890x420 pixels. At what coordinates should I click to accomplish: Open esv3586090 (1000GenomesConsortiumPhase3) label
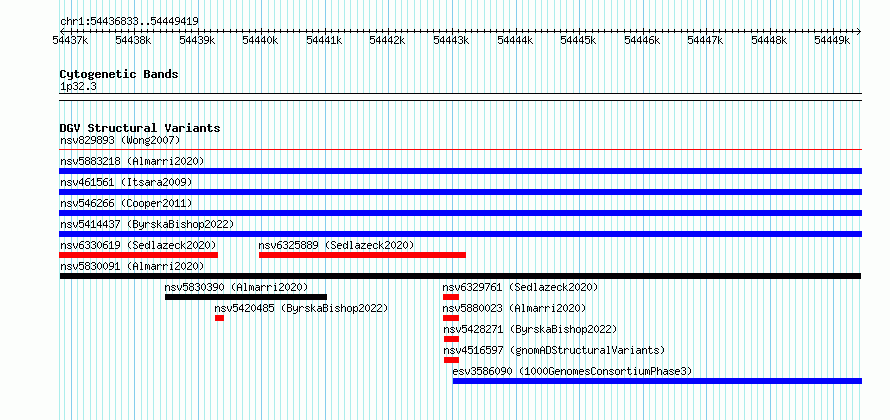click(572, 371)
